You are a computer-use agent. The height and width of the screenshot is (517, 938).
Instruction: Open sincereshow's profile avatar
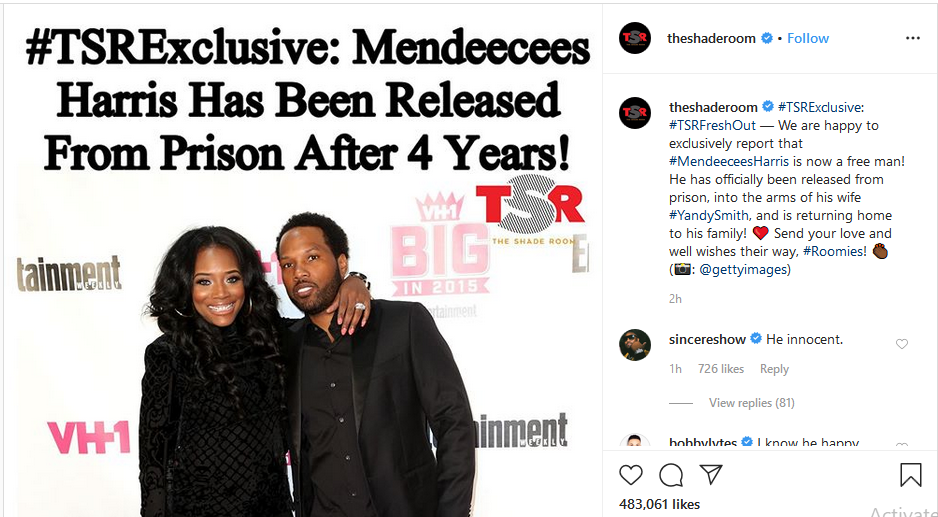pos(635,345)
